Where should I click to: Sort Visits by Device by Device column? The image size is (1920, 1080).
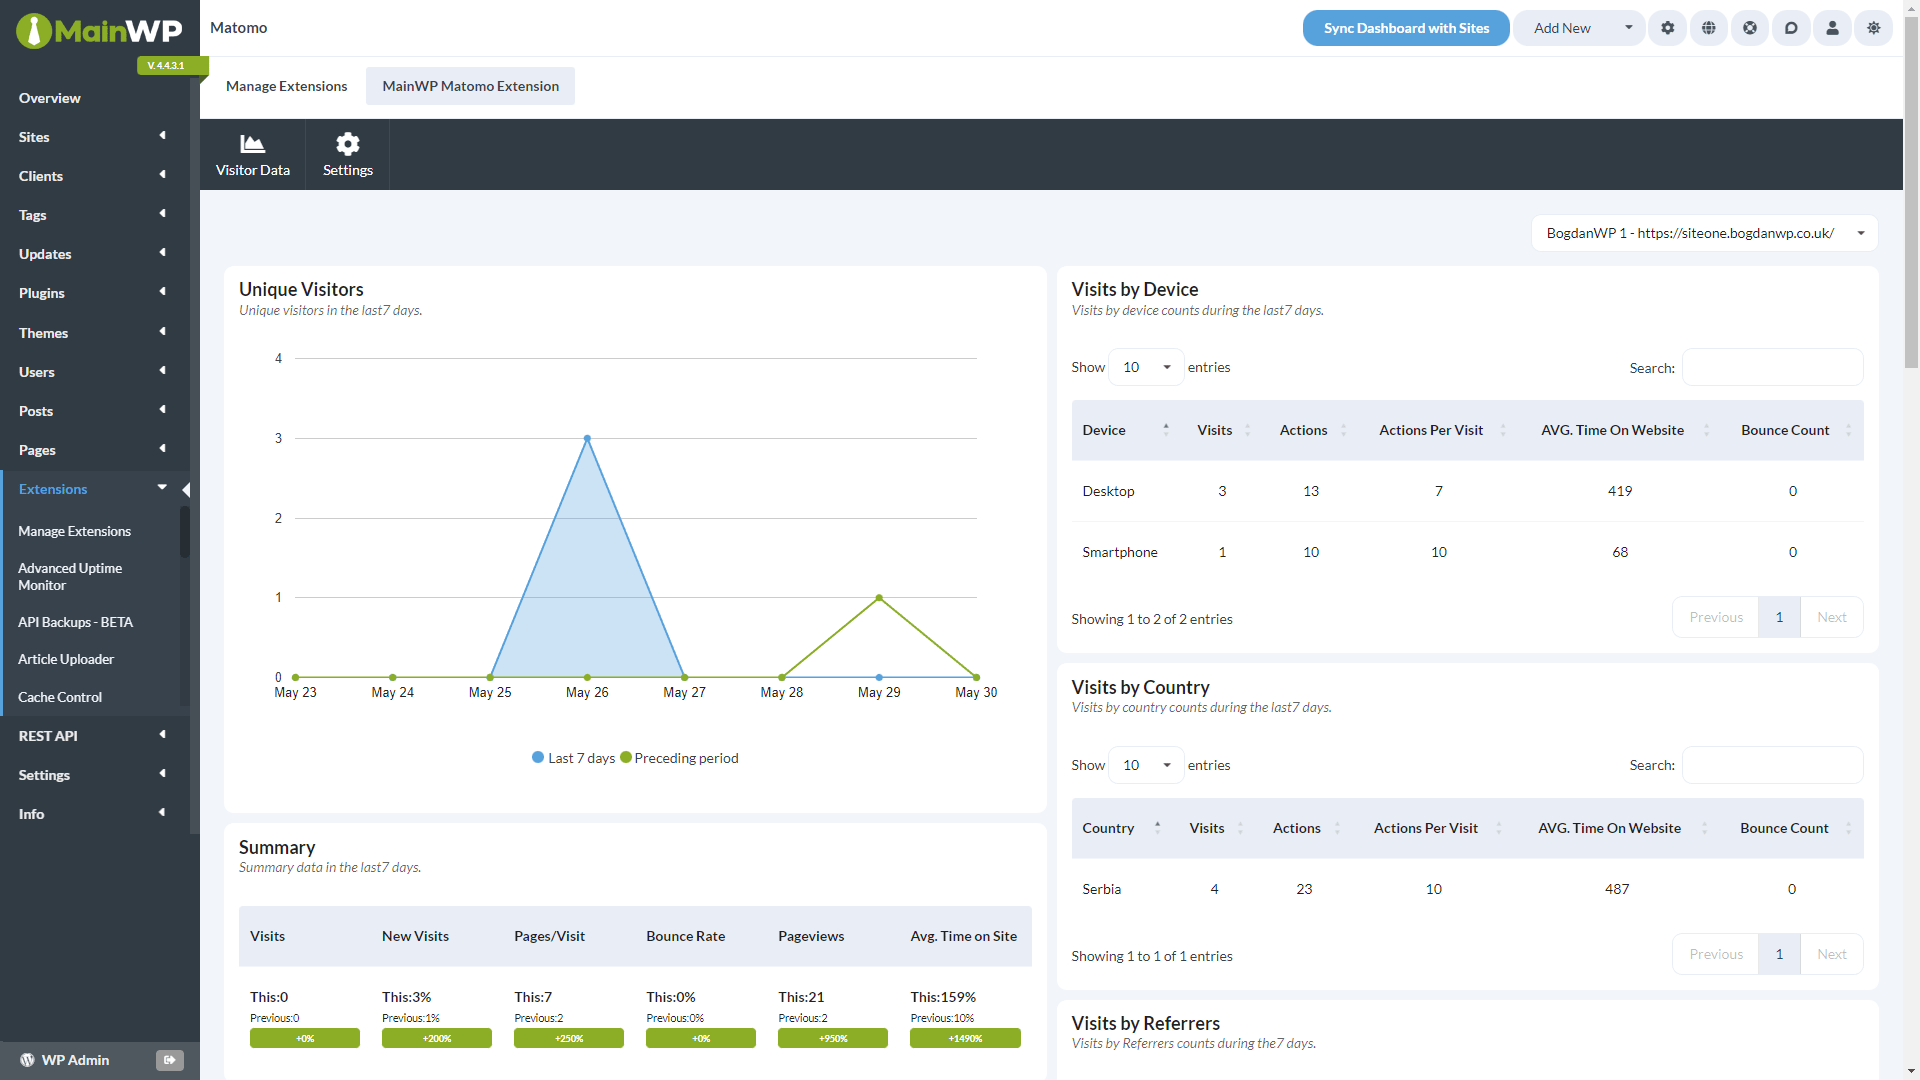1125,430
